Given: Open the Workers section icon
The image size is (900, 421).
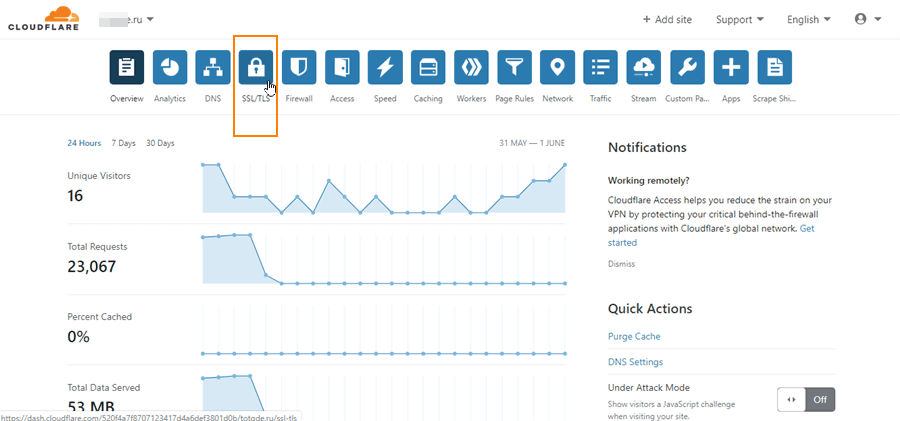Looking at the screenshot, I should coord(471,68).
